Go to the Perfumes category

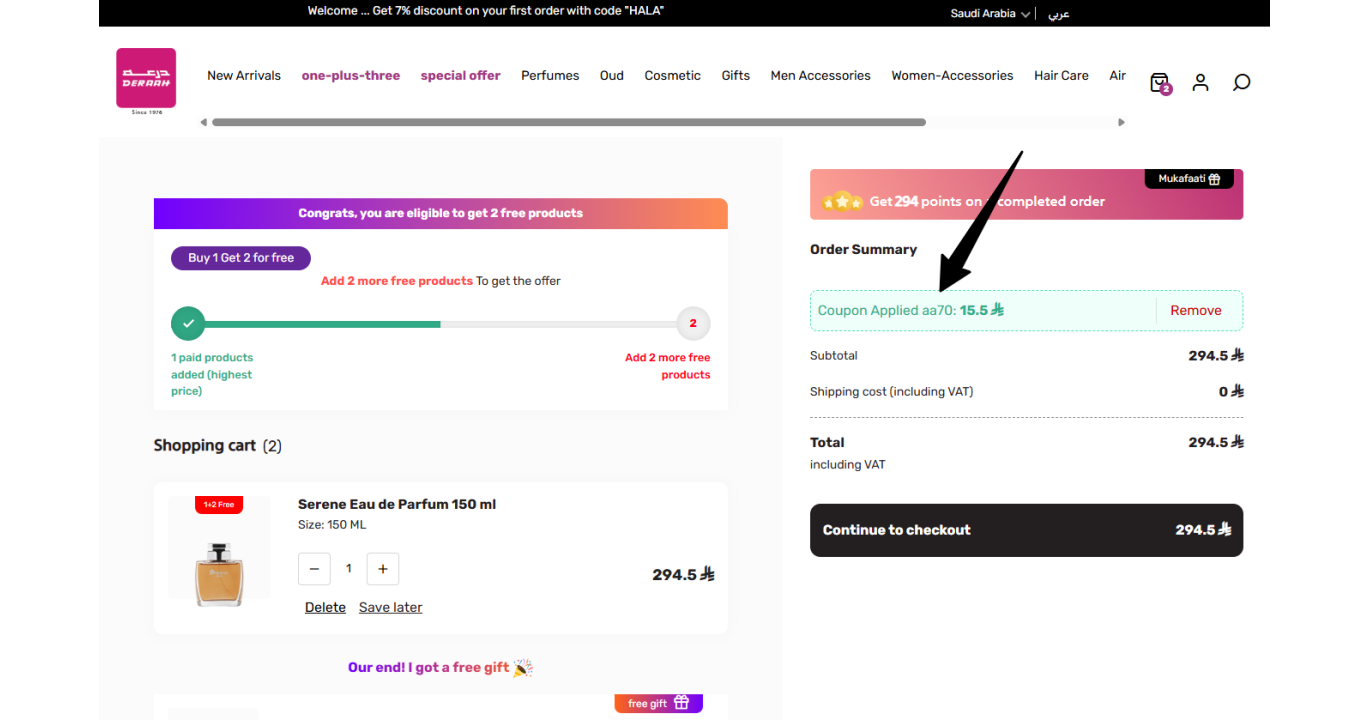tap(550, 75)
